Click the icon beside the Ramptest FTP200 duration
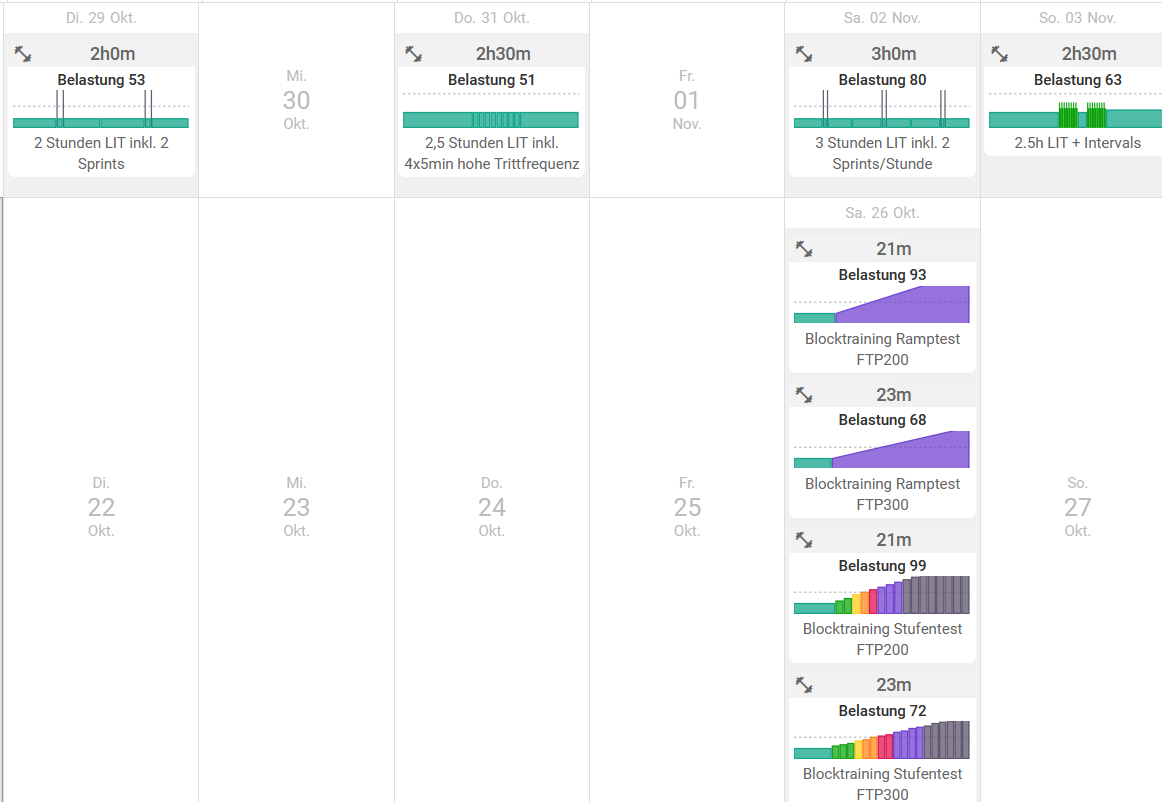 pyautogui.click(x=804, y=249)
